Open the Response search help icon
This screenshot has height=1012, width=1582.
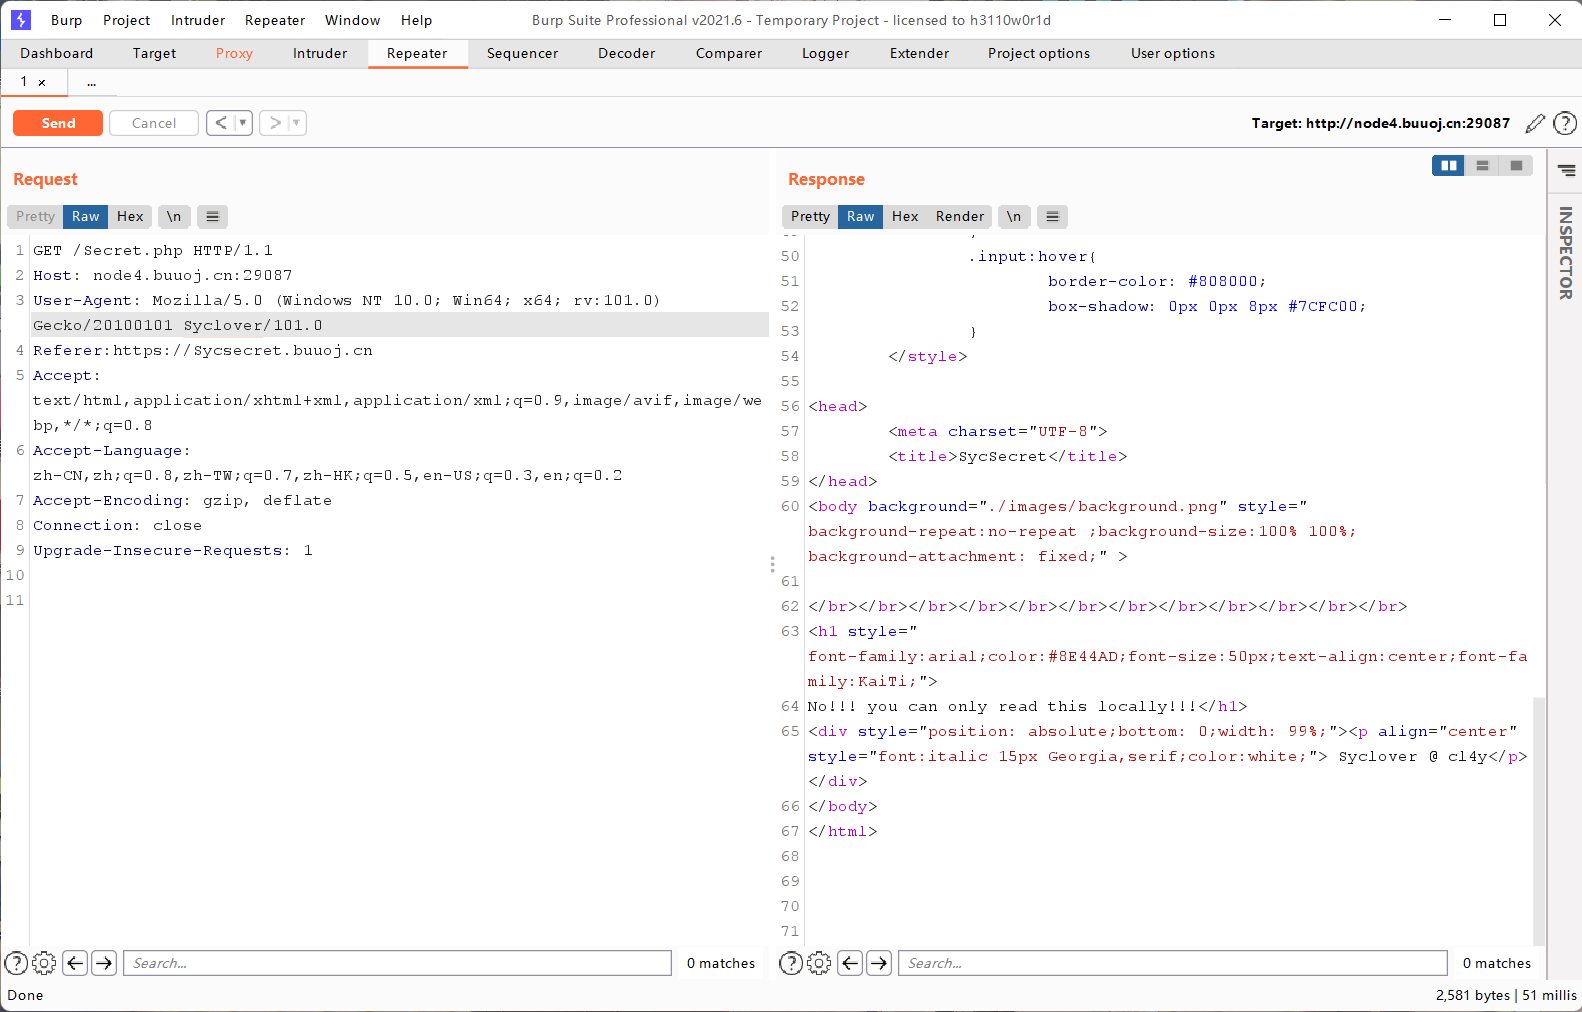coord(790,963)
